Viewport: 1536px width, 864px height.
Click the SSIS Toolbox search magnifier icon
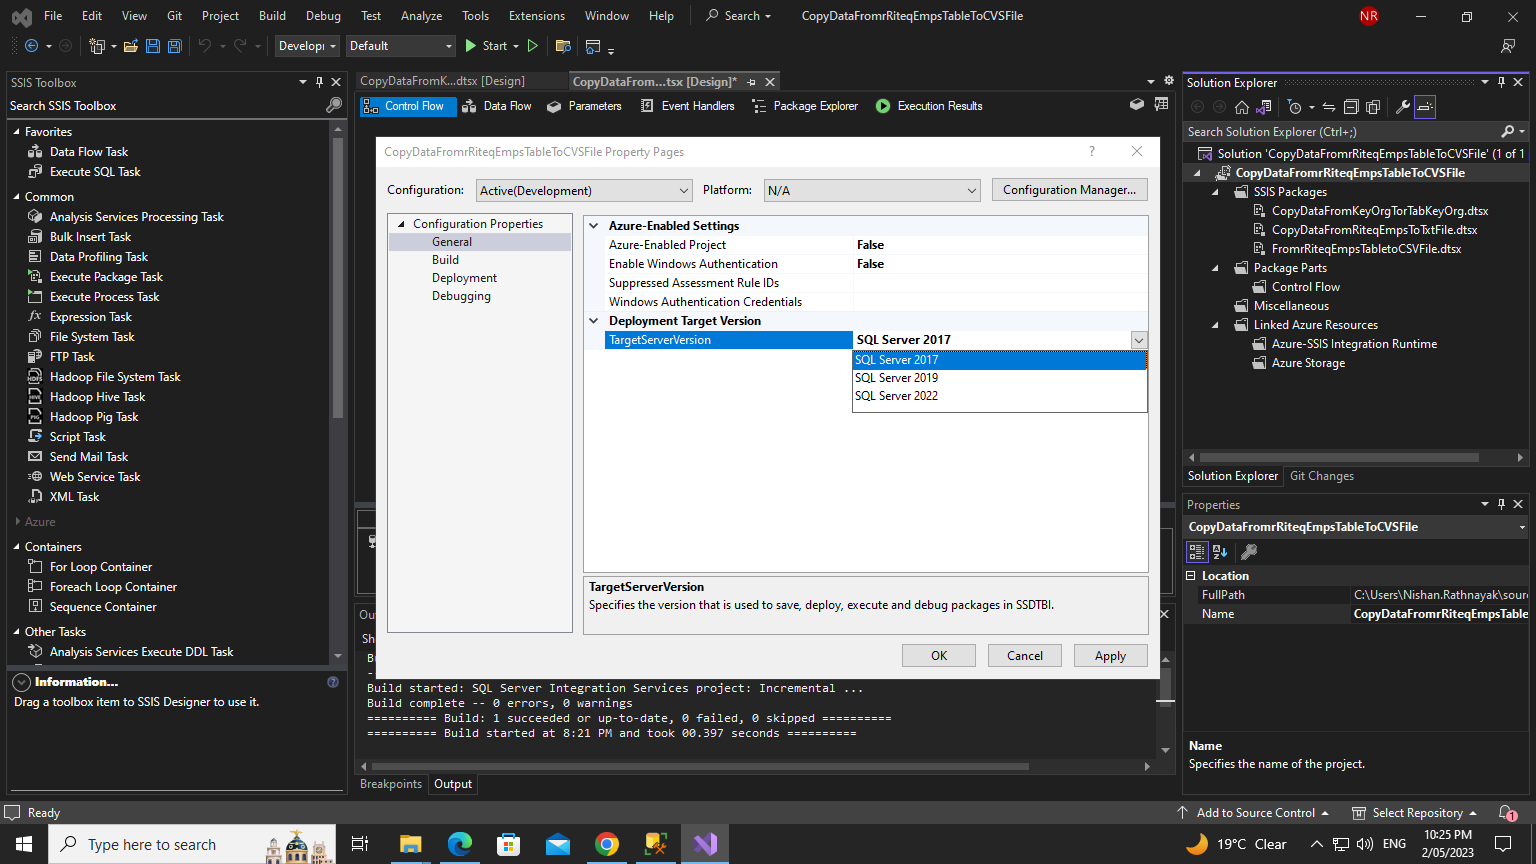pos(334,106)
